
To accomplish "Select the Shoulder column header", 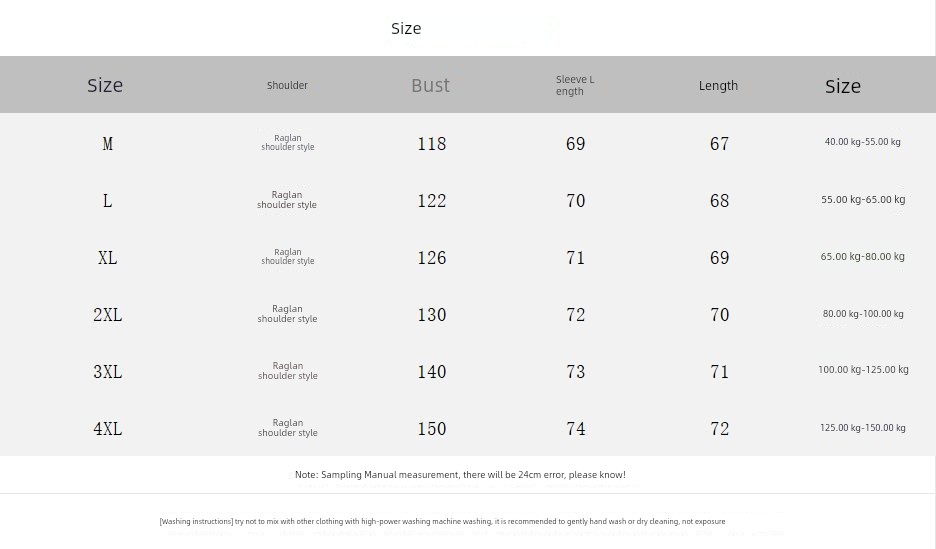I will pos(287,85).
